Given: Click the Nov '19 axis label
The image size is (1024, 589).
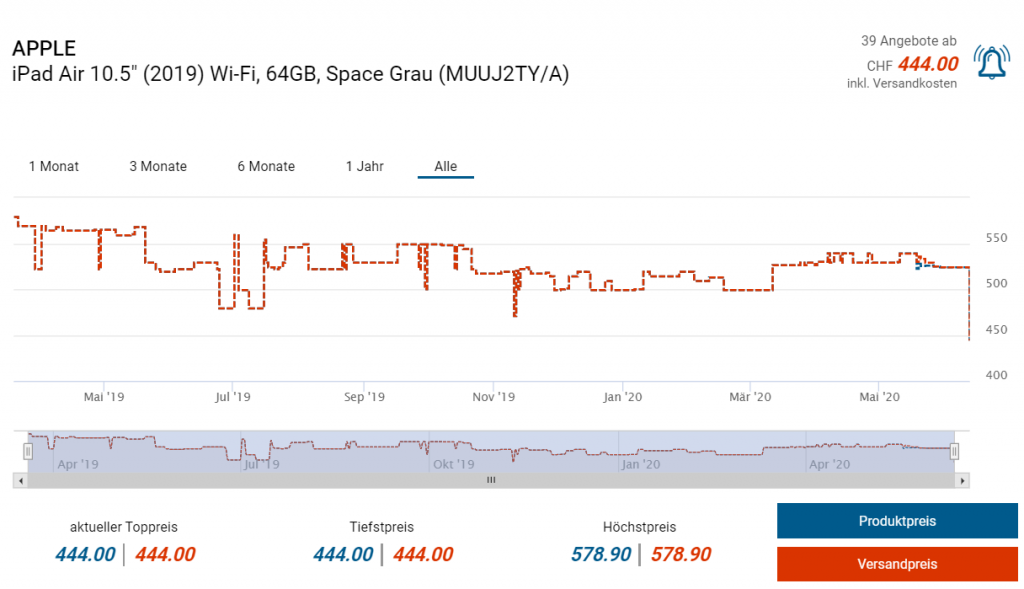Looking at the screenshot, I should click(x=494, y=397).
